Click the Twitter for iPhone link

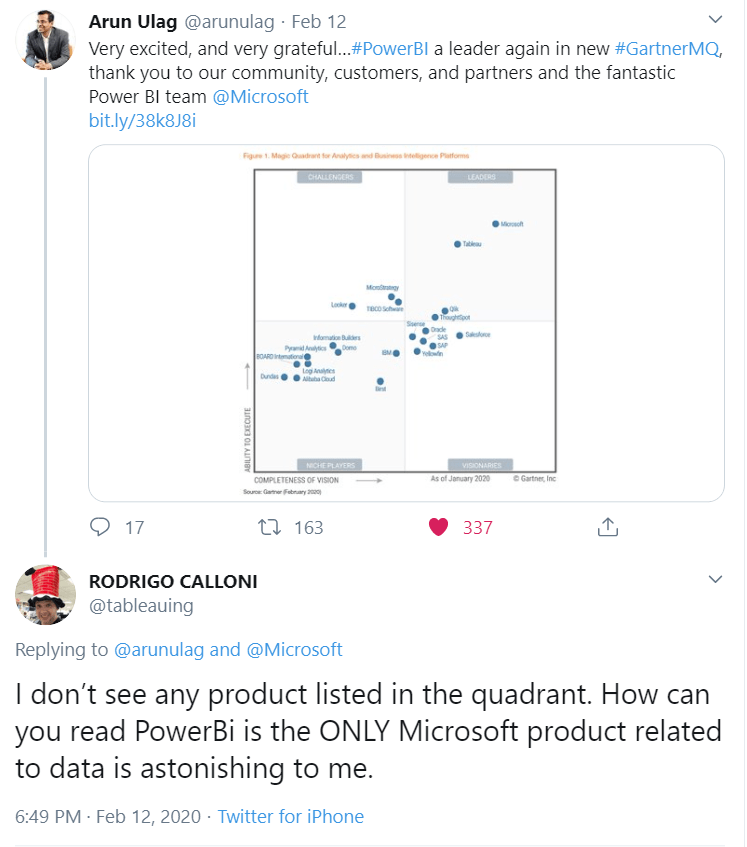point(291,816)
